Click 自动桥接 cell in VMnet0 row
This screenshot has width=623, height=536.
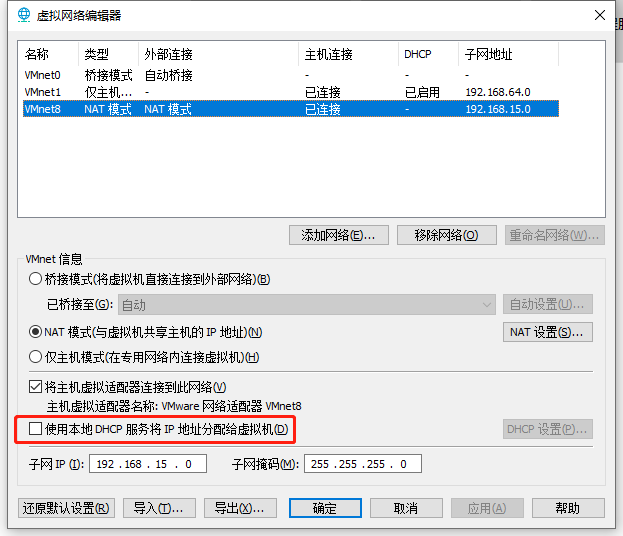[168, 75]
